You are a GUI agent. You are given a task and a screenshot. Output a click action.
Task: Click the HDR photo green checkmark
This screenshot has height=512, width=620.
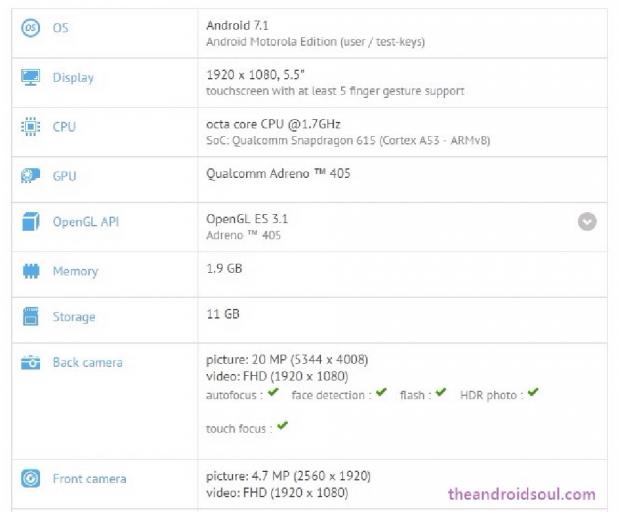(x=533, y=393)
